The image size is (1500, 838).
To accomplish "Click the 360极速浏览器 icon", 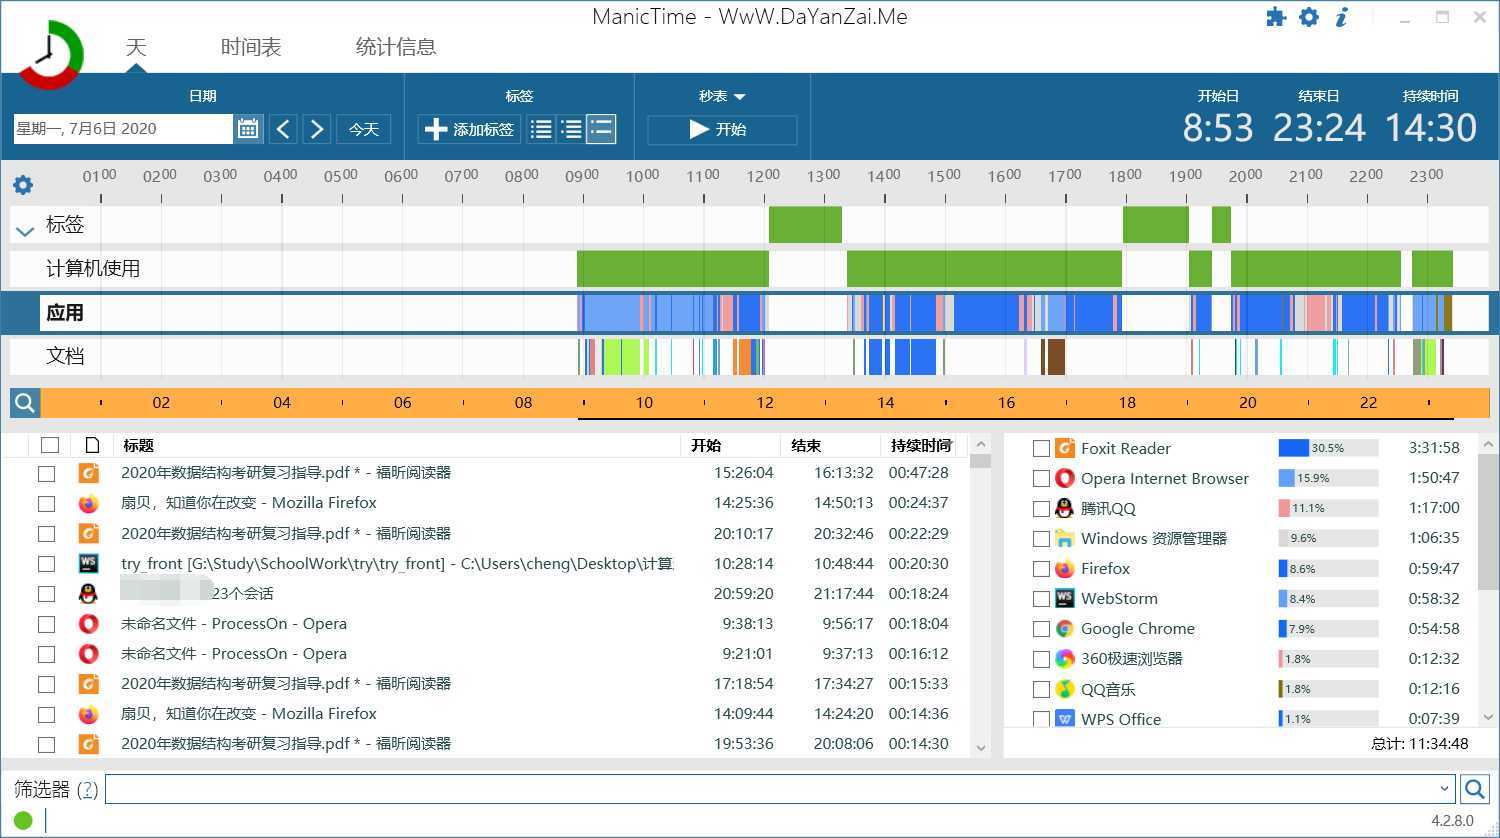I will [x=1065, y=658].
